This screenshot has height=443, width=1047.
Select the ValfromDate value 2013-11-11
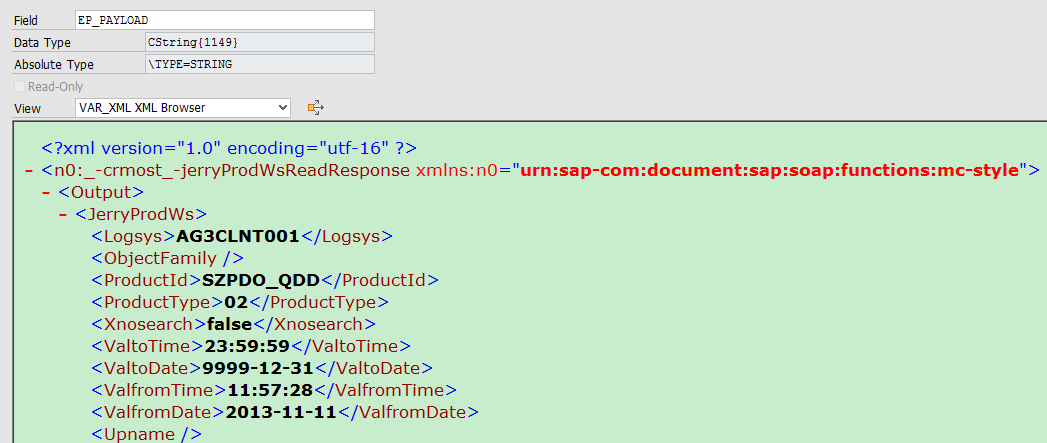pyautogui.click(x=281, y=413)
